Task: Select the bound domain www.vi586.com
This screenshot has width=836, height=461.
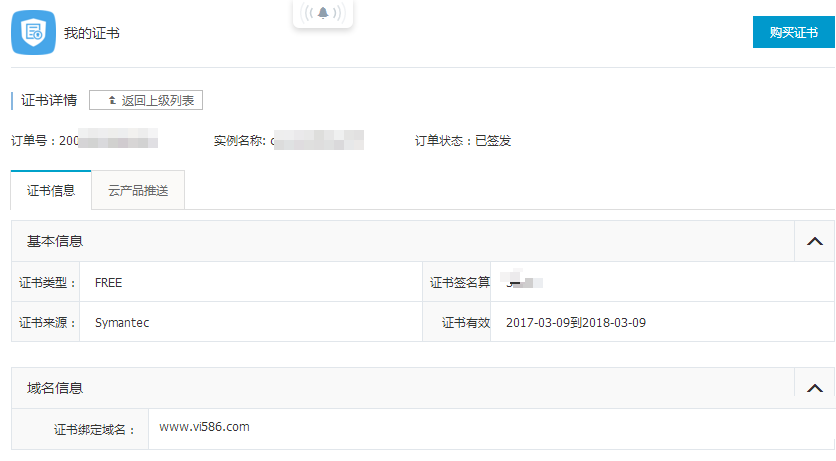Action: pyautogui.click(x=204, y=427)
